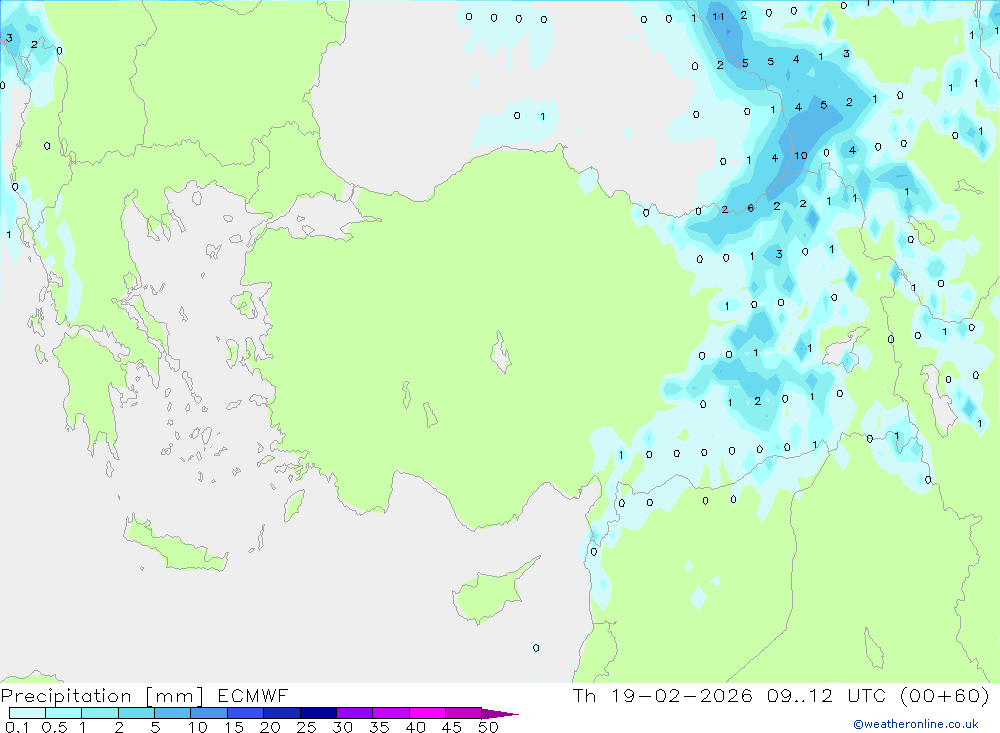
Task: Click the legend scale label '40'
Action: click(x=415, y=727)
